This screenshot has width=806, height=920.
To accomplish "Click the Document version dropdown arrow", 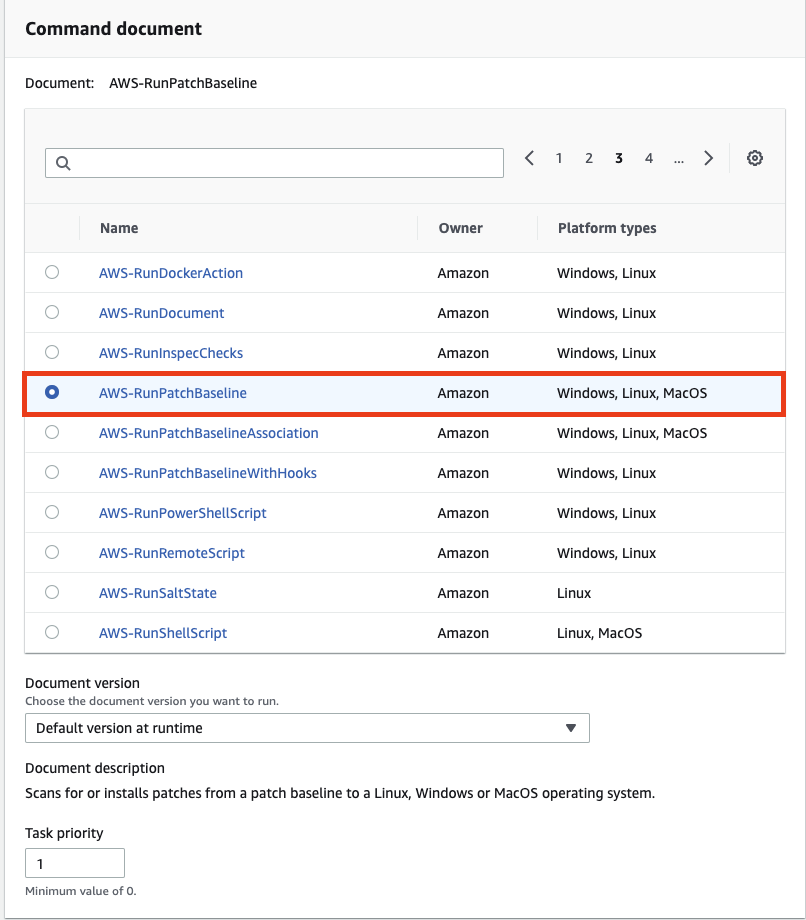I will pos(571,728).
